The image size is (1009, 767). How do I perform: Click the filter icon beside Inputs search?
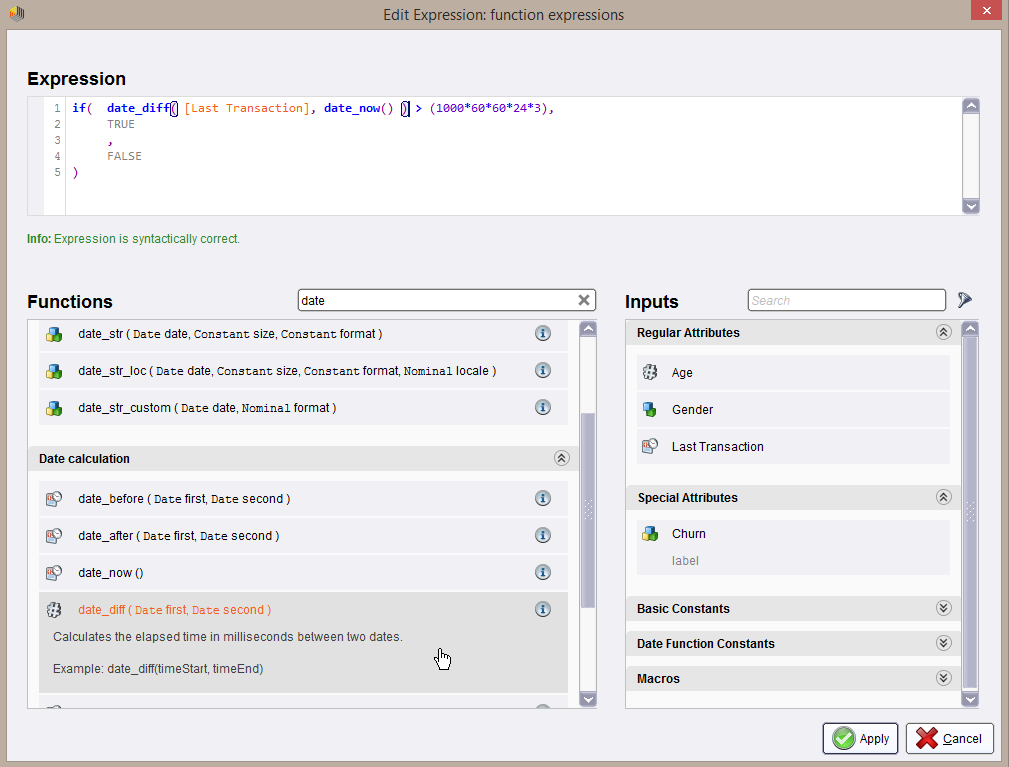[x=964, y=300]
